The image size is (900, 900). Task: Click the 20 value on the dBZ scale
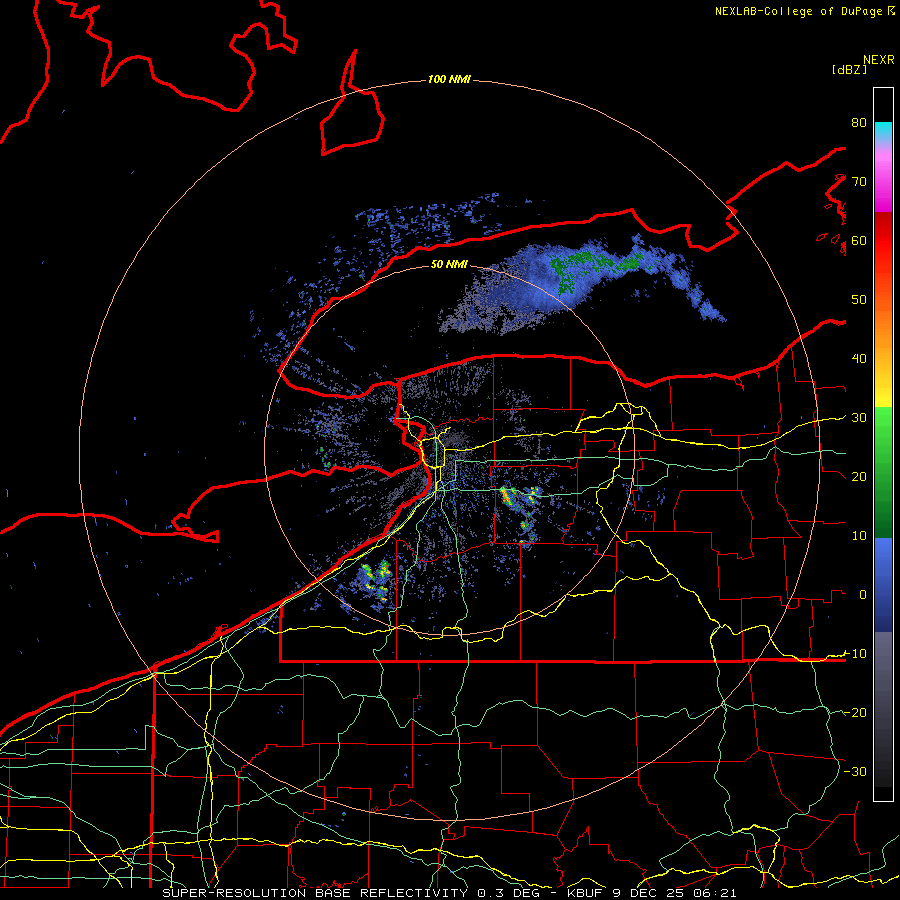859,476
